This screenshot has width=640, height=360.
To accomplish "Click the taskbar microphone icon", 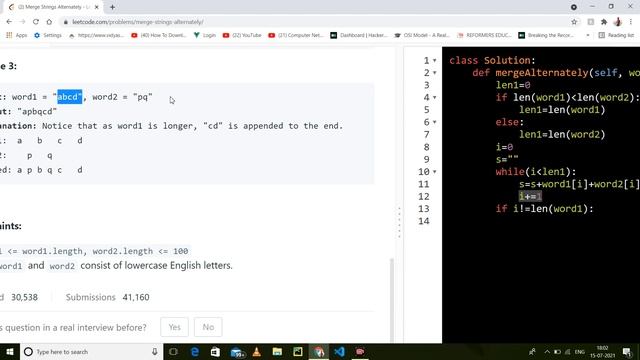I will coord(155,351).
